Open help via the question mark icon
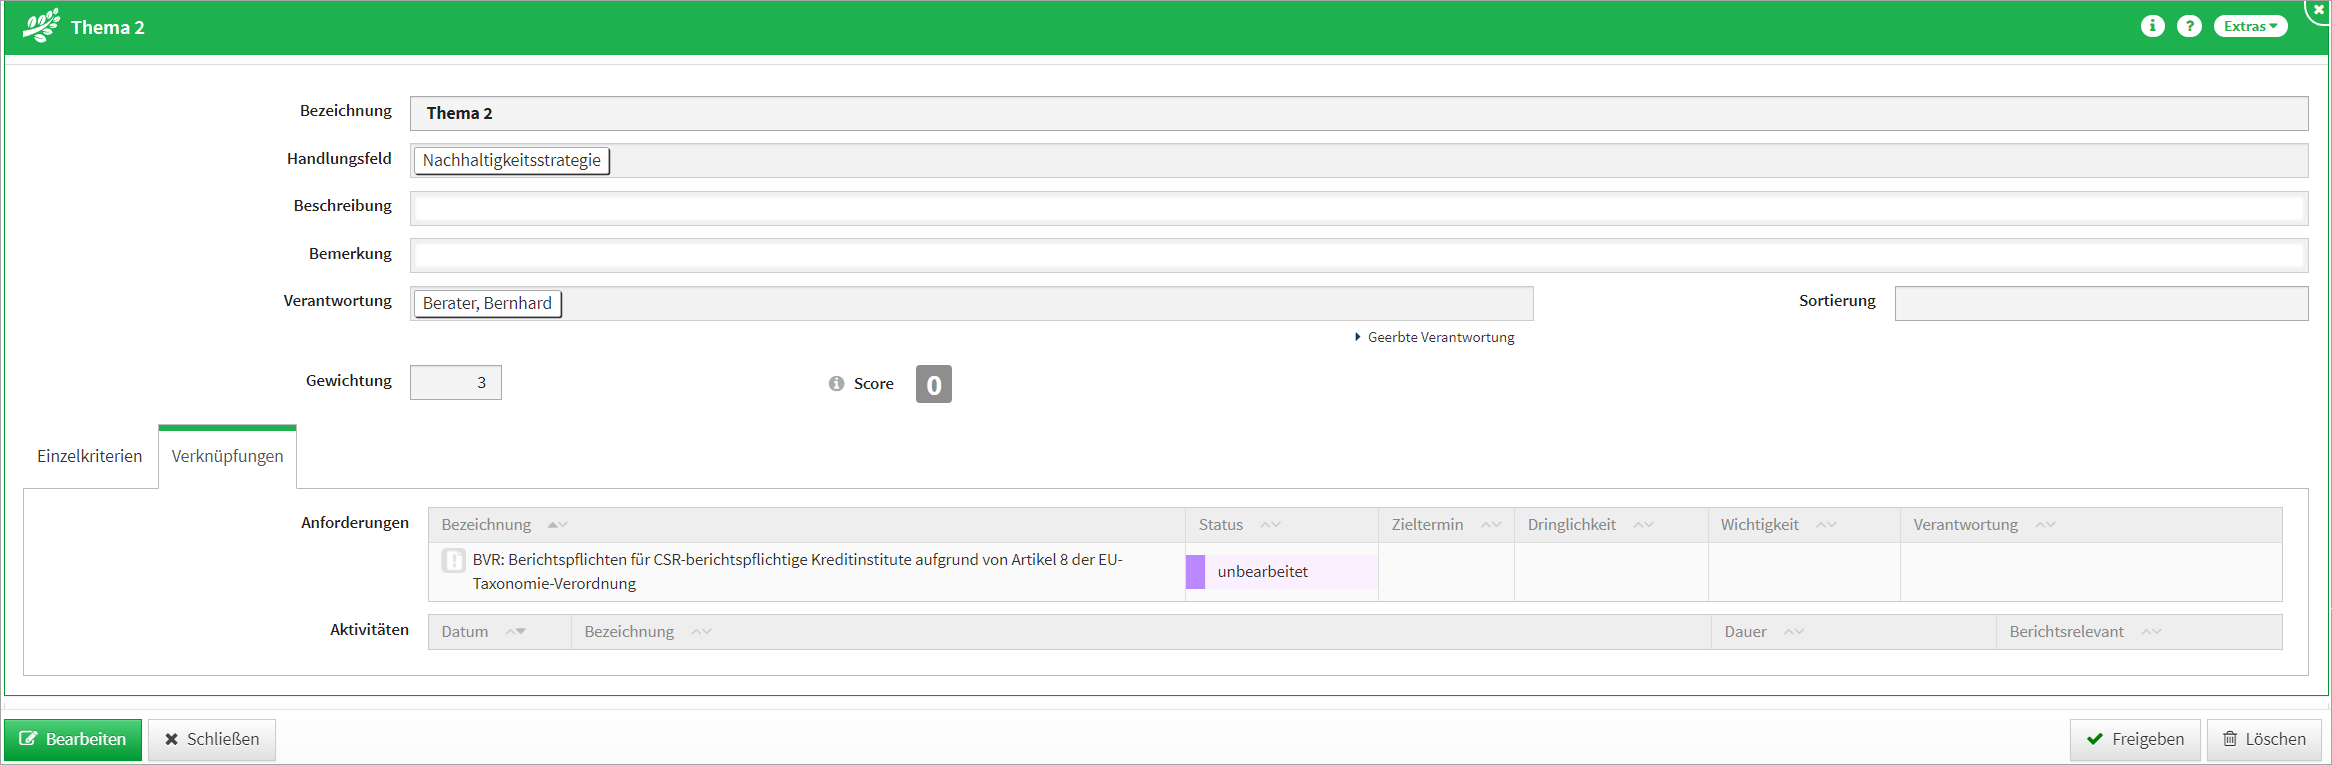The width and height of the screenshot is (2332, 765). [2189, 26]
